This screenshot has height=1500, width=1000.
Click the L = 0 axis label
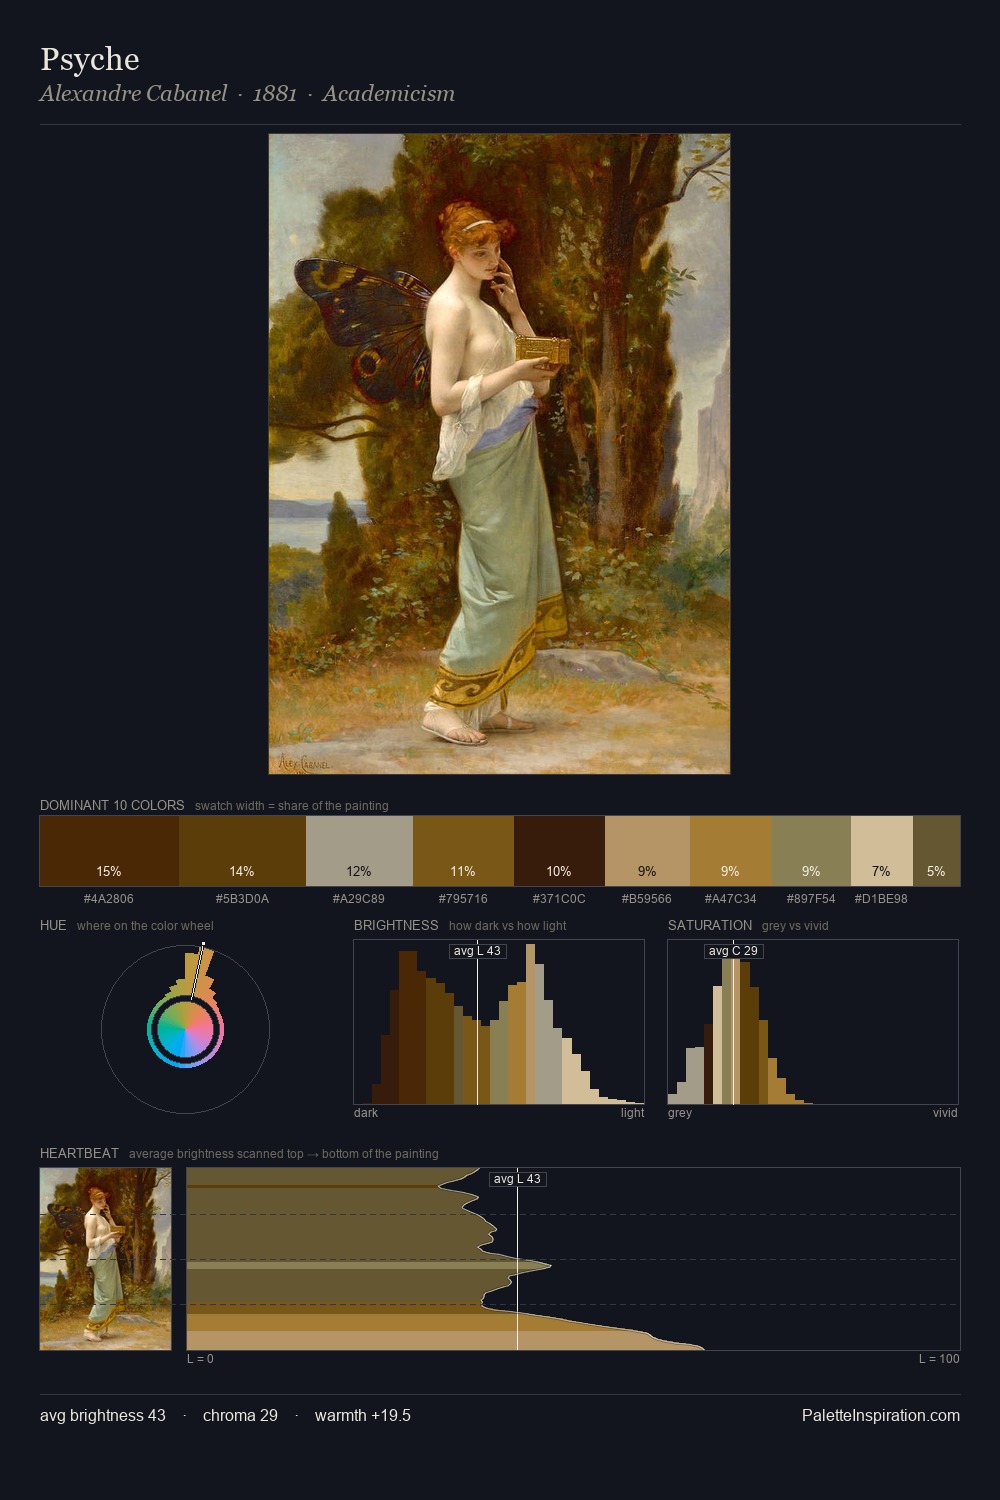[200, 1359]
